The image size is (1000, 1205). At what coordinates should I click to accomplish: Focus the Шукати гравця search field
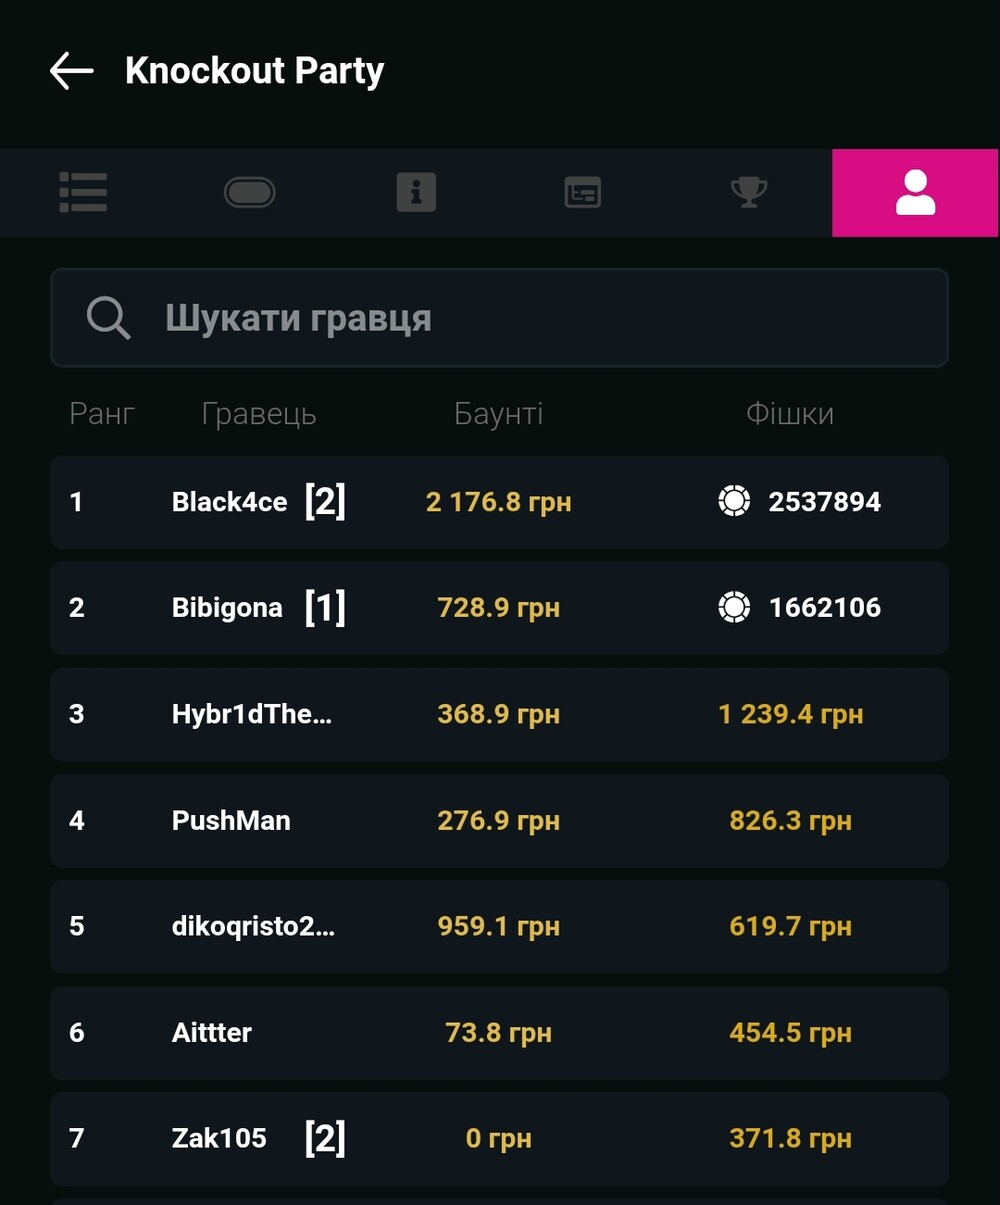(499, 318)
